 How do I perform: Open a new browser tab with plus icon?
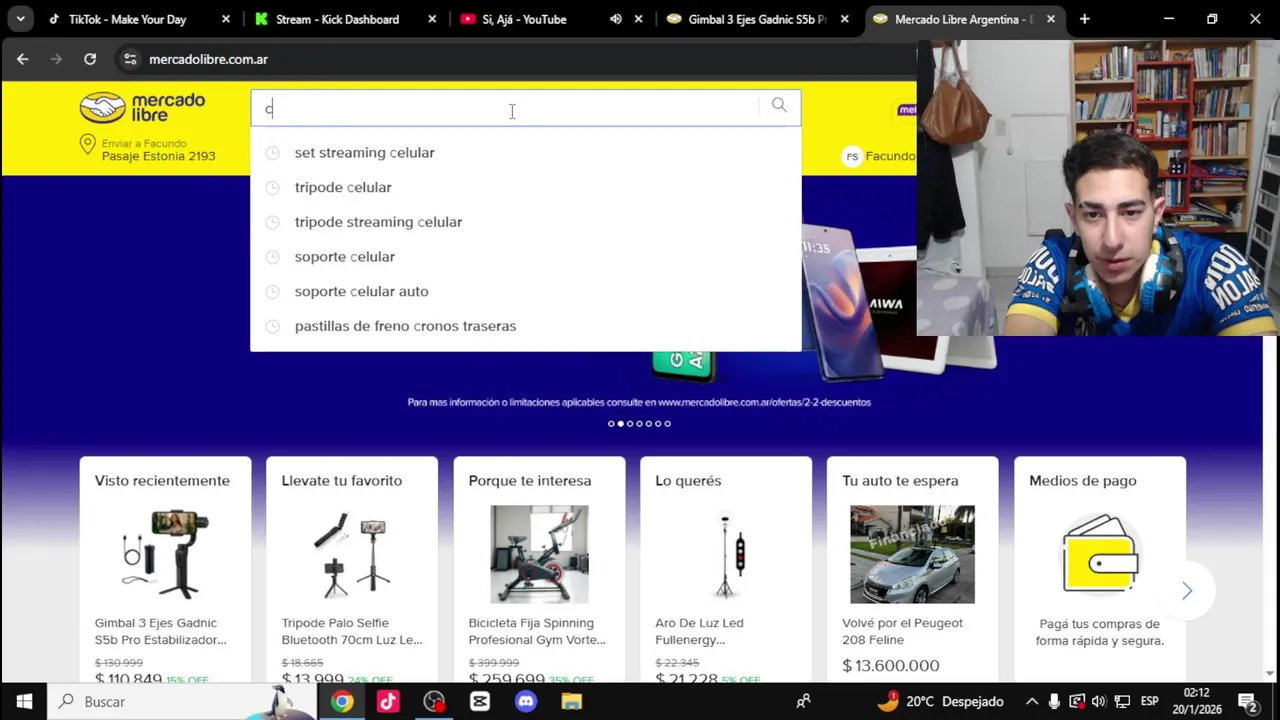point(1084,19)
